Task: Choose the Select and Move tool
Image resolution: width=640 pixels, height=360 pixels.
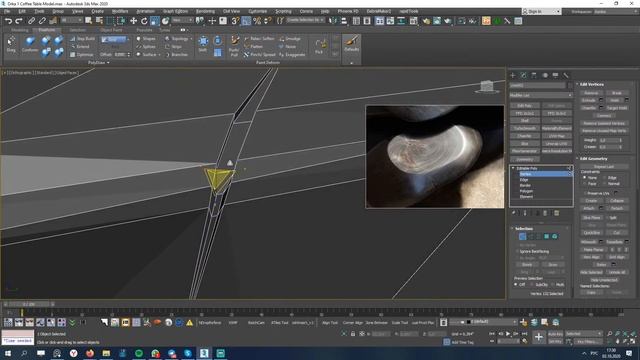Action: tap(133, 21)
